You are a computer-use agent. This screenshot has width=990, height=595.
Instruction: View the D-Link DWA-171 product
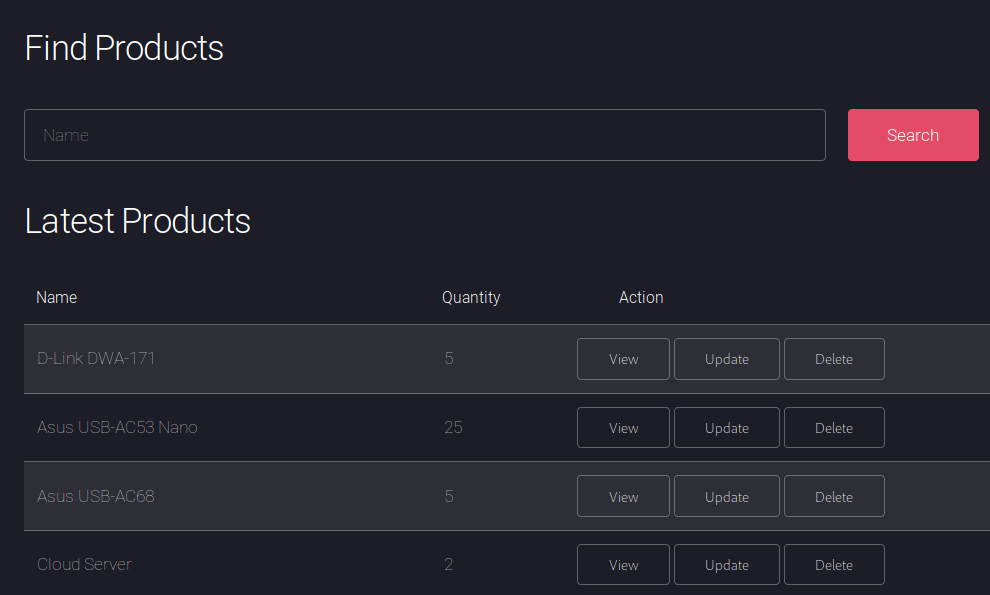tap(623, 359)
